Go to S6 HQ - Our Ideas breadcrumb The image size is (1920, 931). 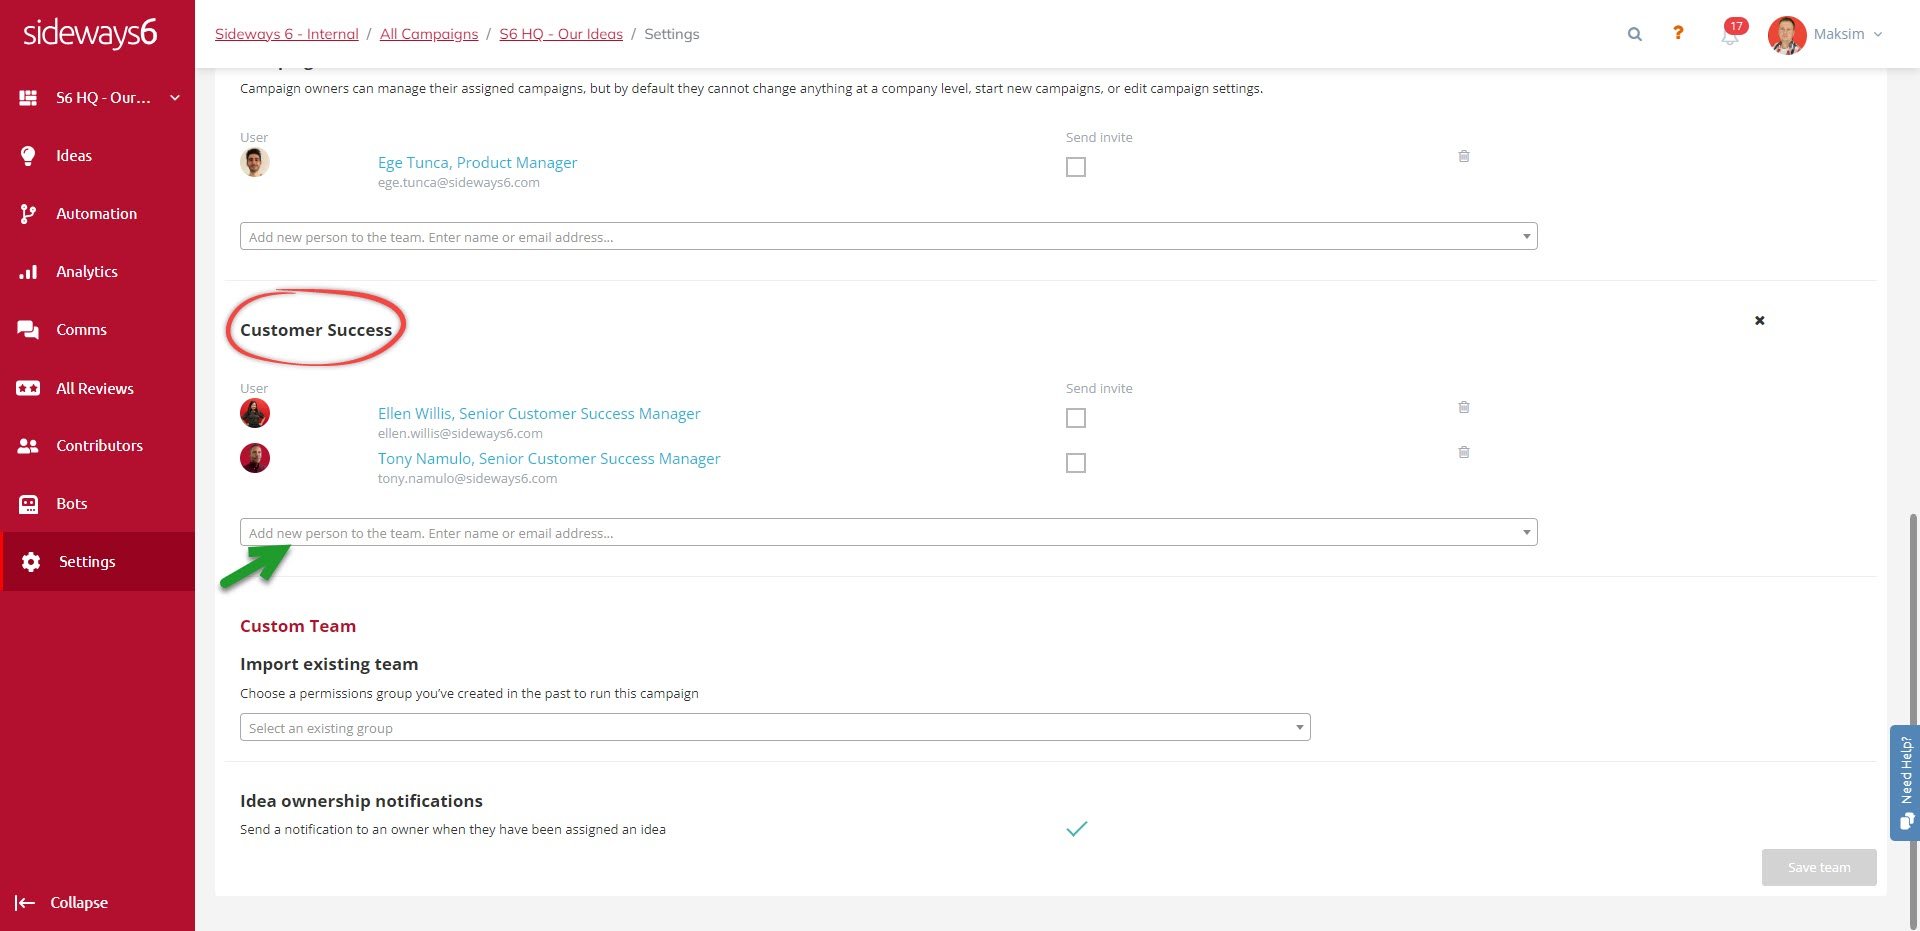561,34
